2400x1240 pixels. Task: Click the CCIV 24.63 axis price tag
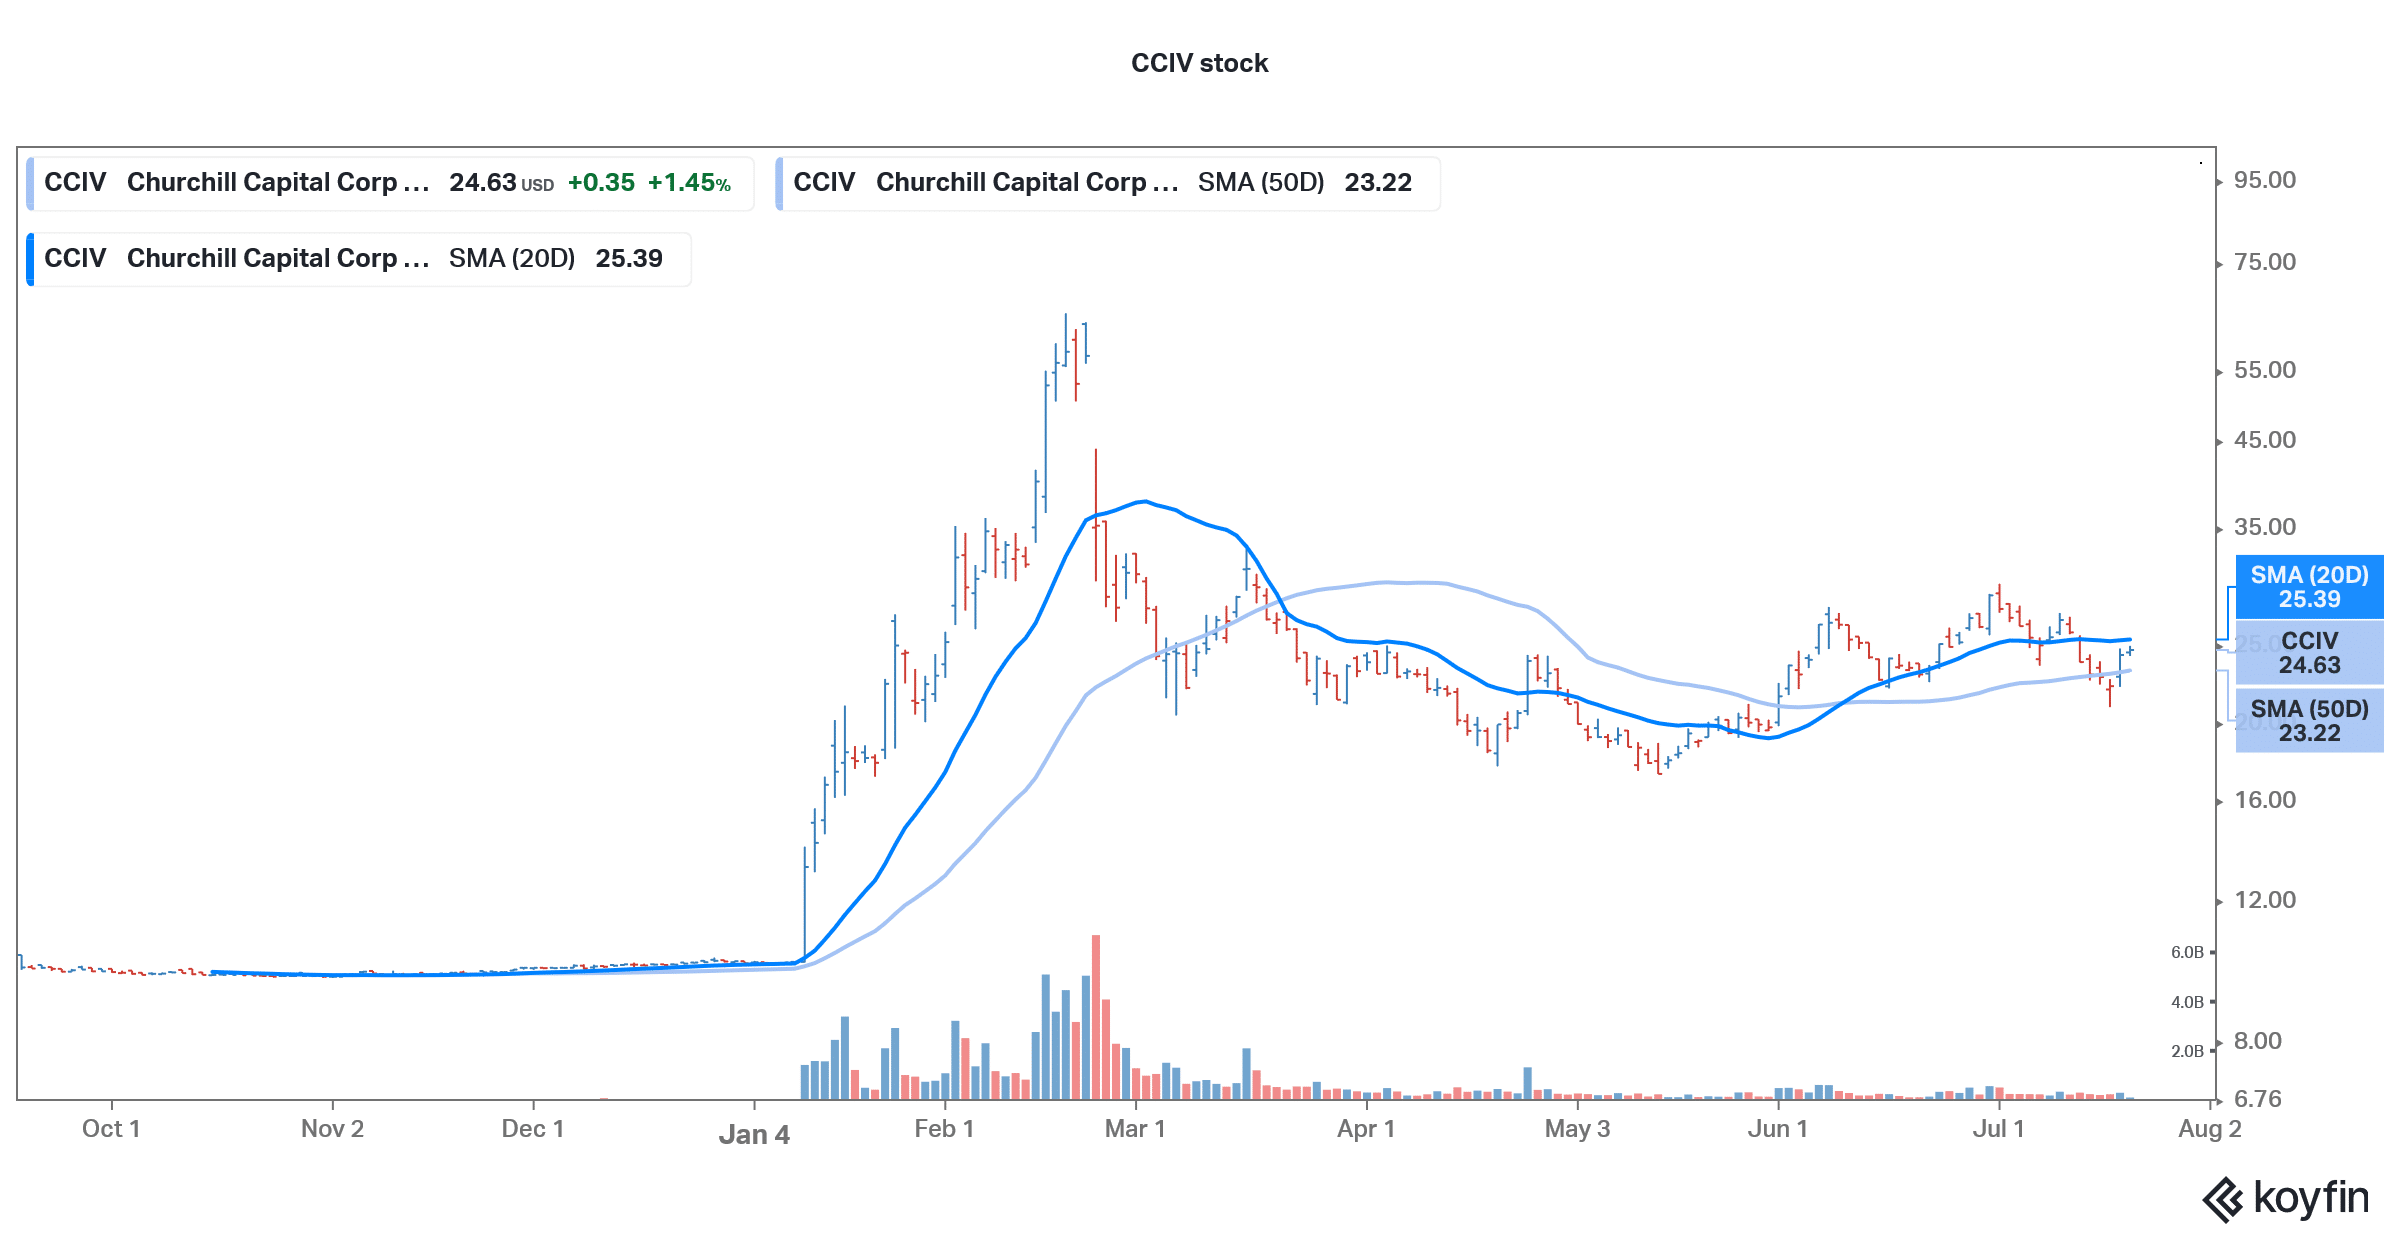point(2309,653)
